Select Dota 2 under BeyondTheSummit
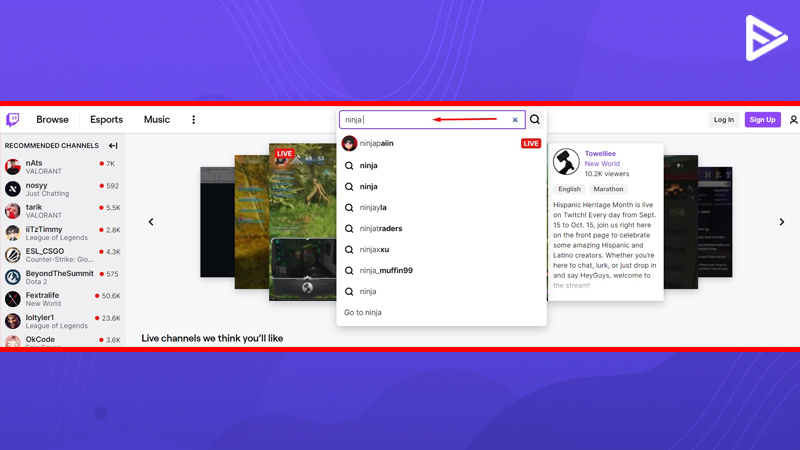 [x=36, y=282]
